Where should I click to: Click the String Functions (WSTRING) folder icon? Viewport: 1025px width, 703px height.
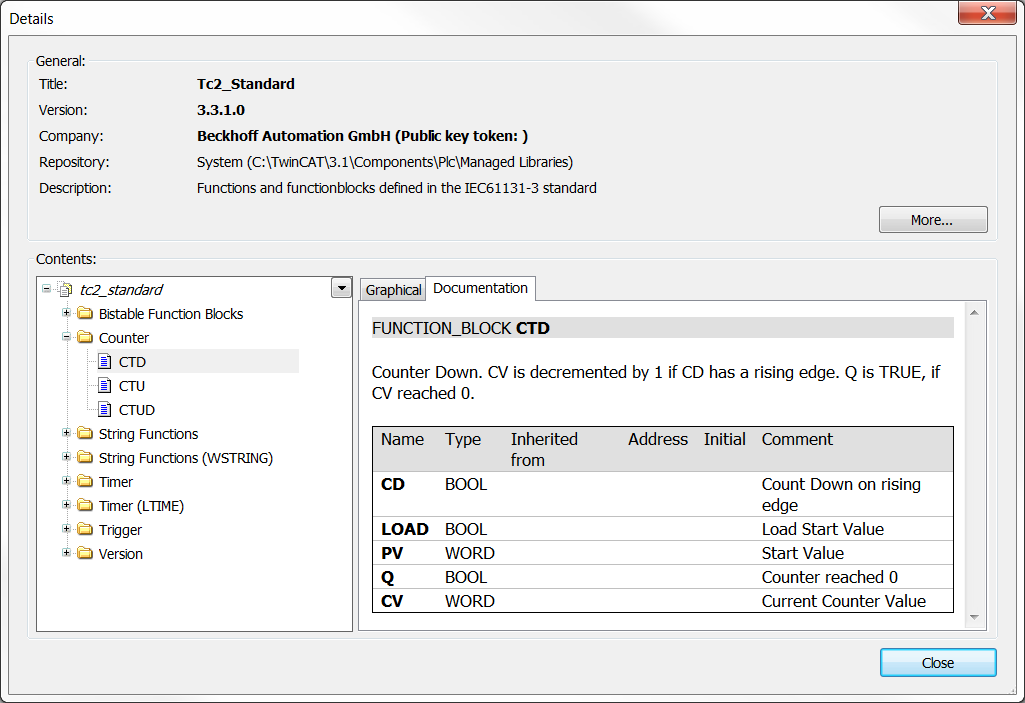click(x=85, y=458)
